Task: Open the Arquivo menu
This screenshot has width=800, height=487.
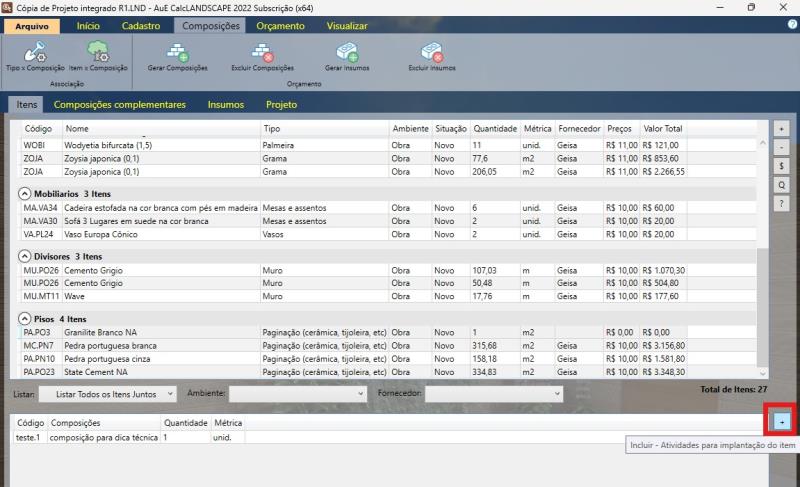Action: click(x=32, y=26)
